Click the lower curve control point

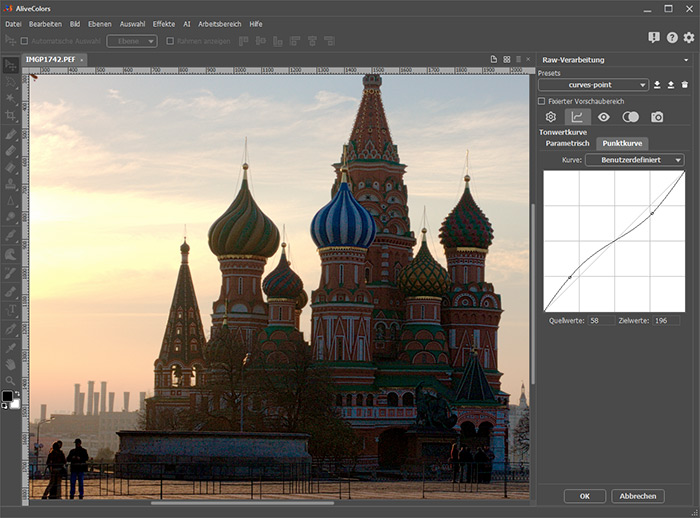[570, 277]
